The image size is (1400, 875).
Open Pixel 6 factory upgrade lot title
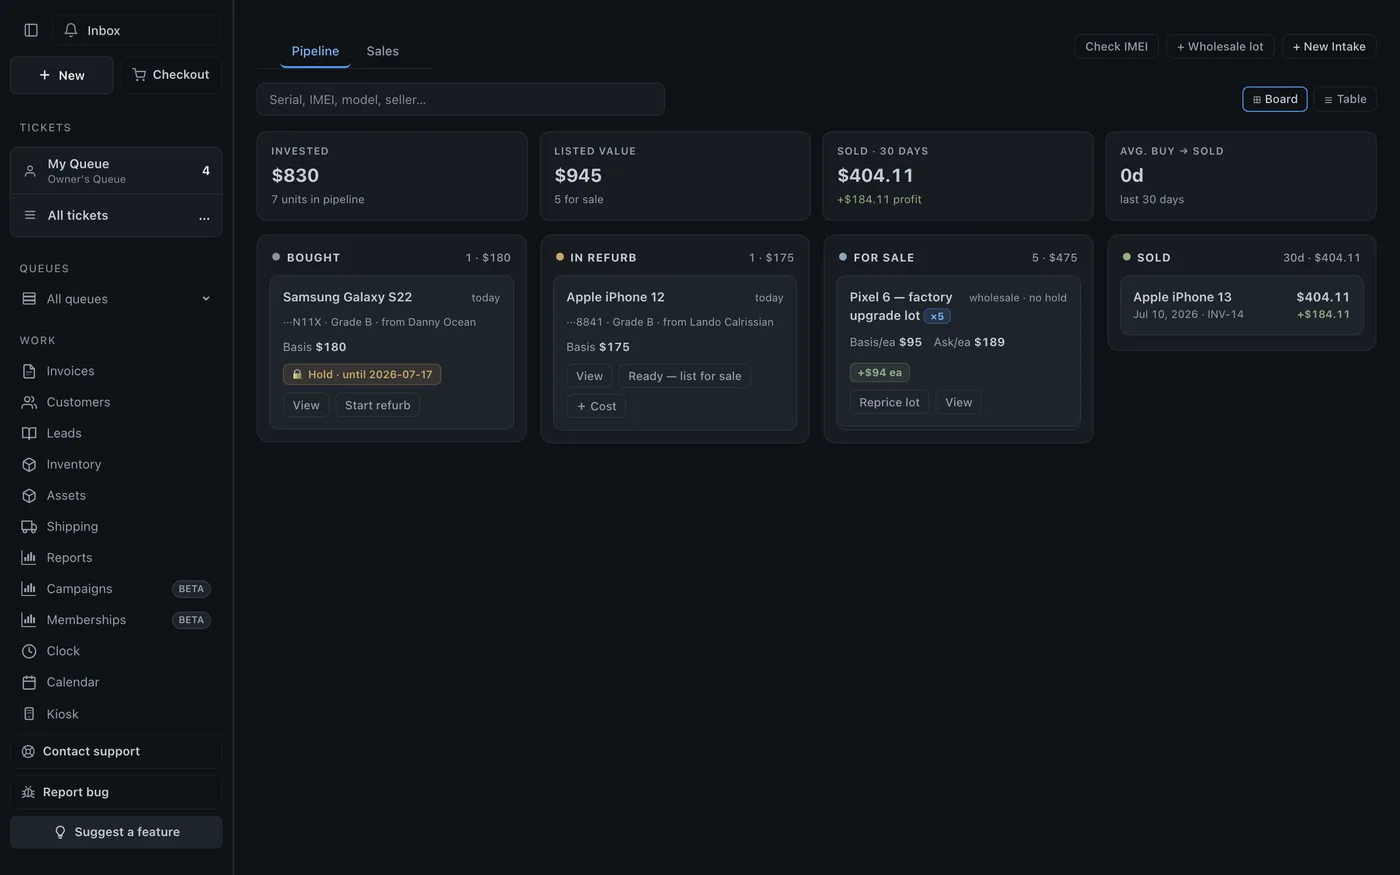[901, 306]
